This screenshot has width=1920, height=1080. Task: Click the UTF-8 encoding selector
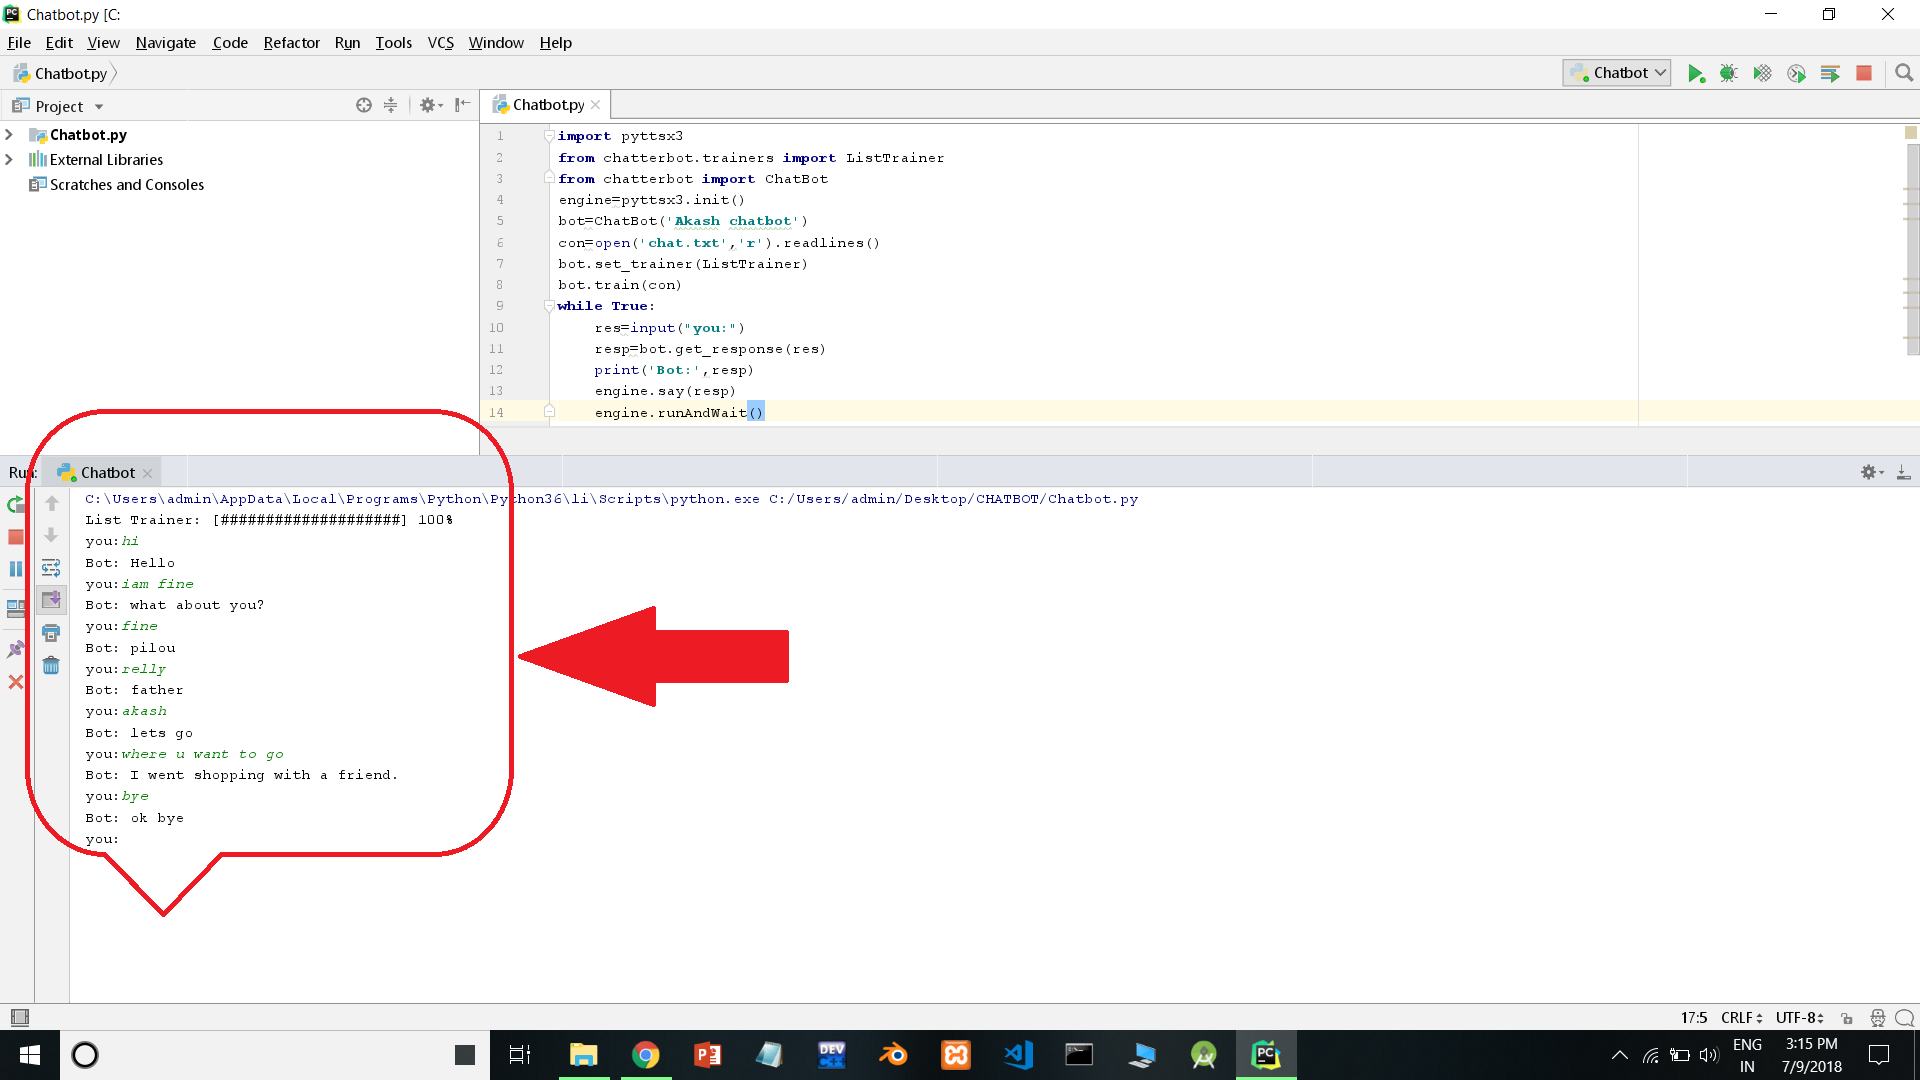tap(1799, 1018)
